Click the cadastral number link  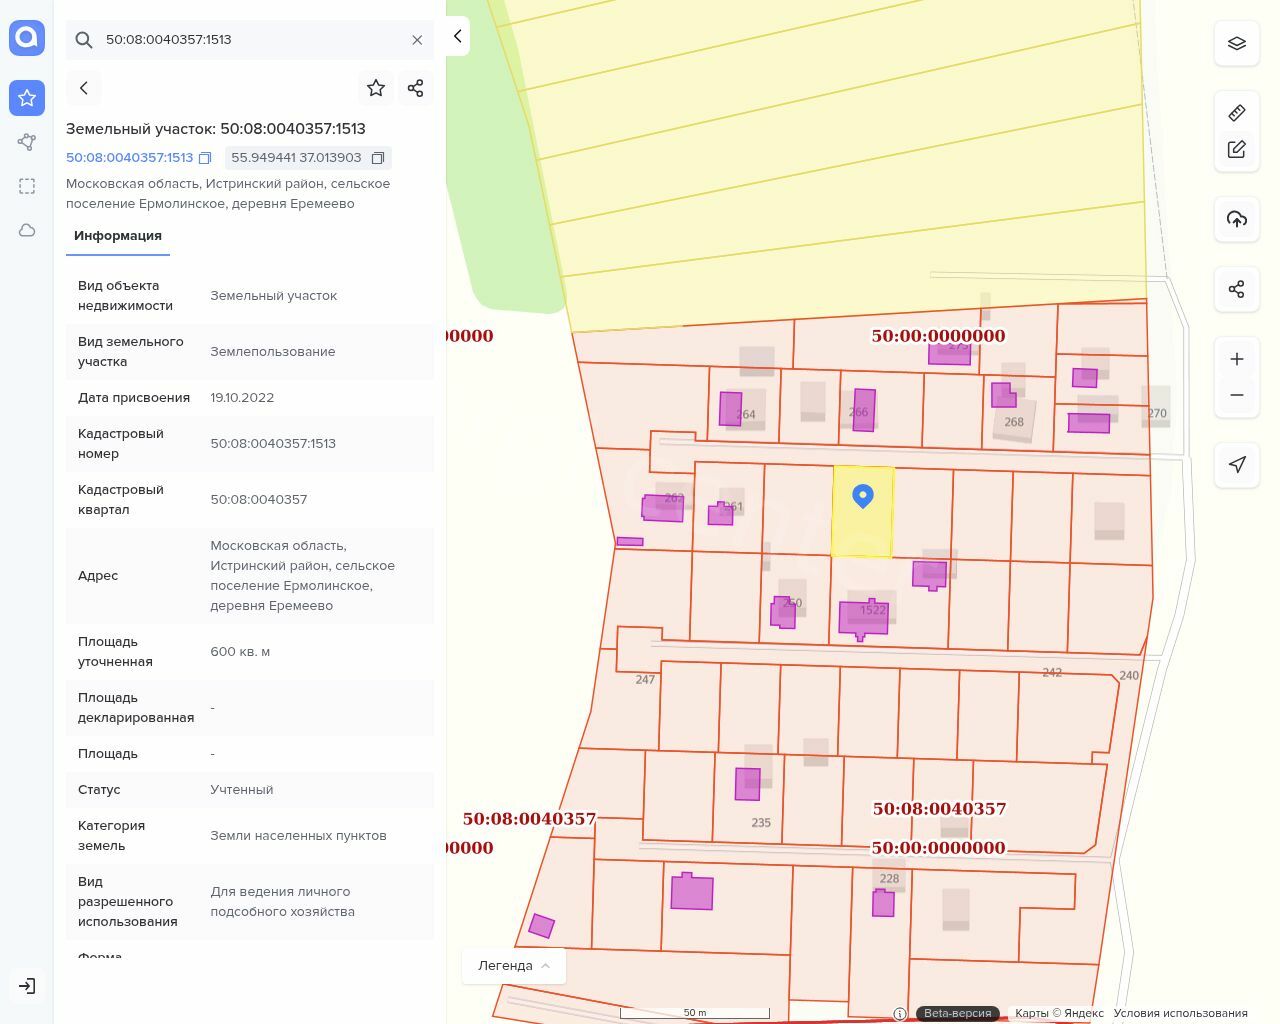[x=129, y=158]
